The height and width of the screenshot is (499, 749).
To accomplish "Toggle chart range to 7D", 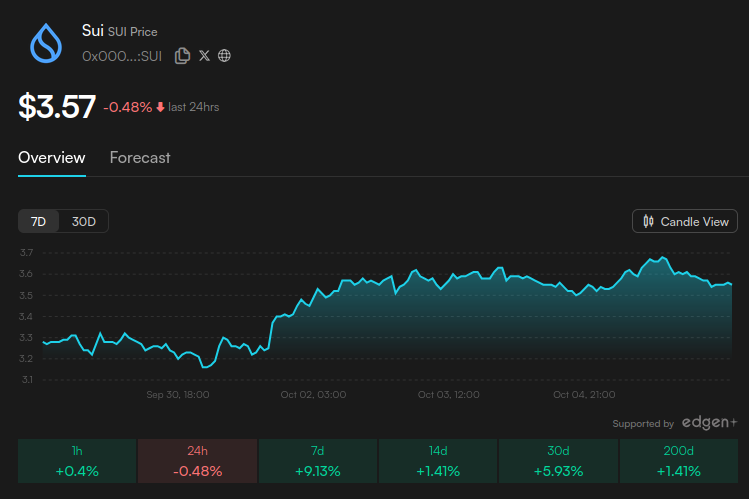I will 39,221.
